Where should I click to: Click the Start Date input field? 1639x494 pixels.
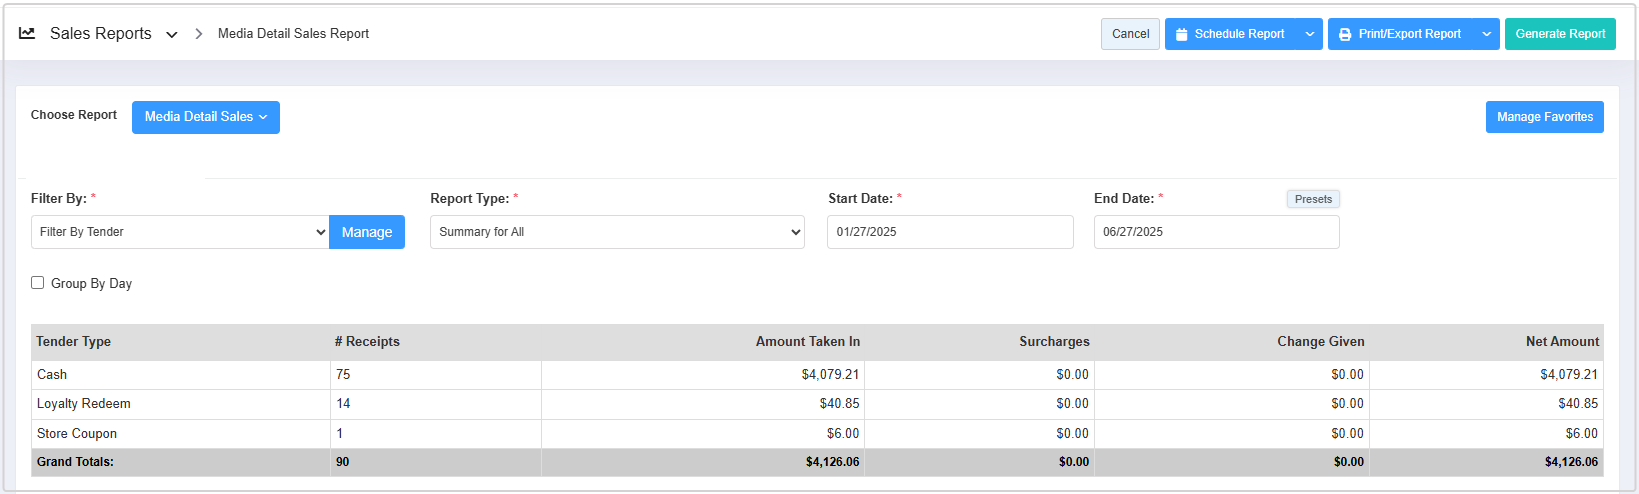pos(950,232)
